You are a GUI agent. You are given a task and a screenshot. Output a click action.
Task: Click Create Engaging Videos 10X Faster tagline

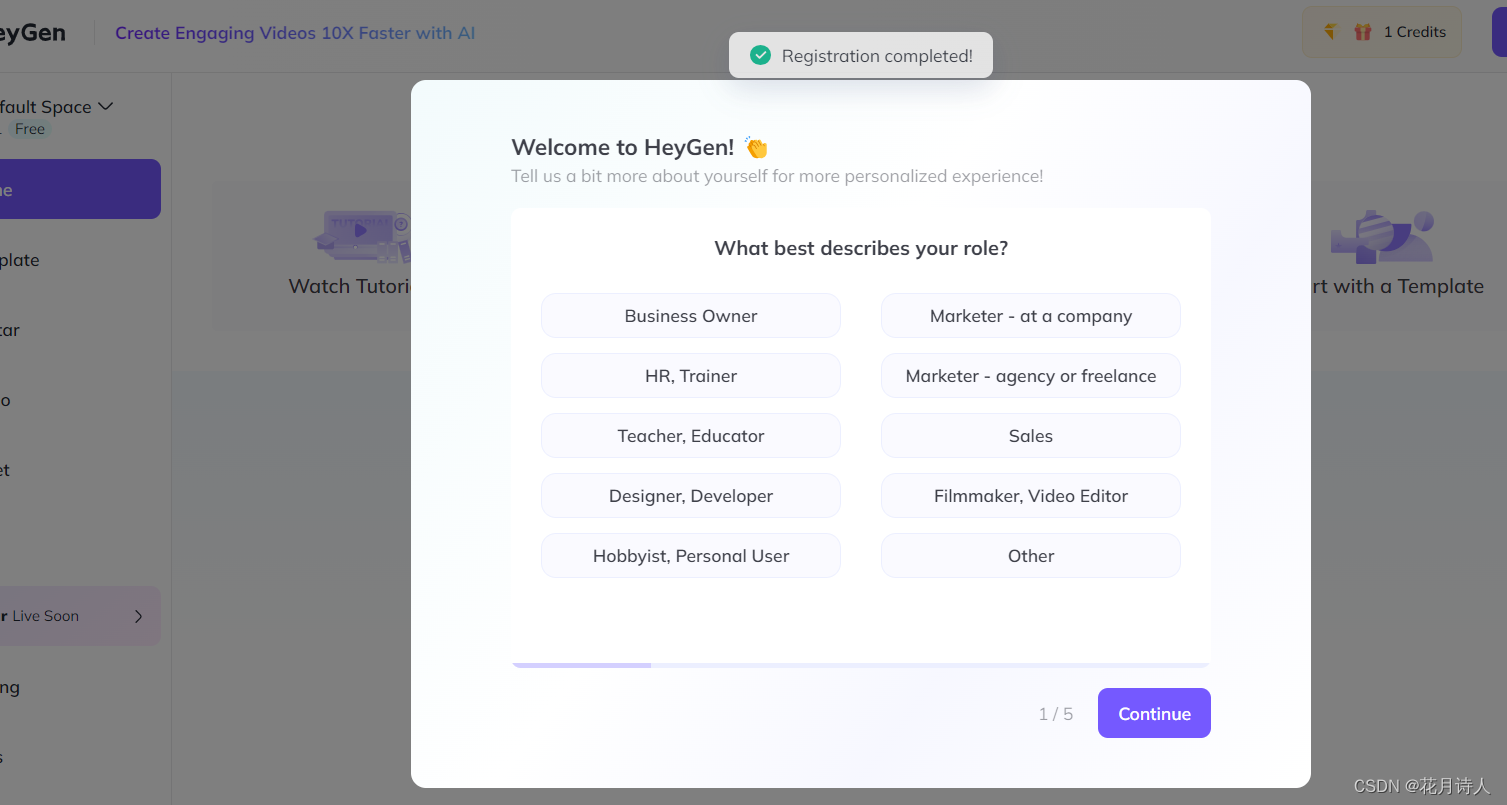[x=295, y=33]
